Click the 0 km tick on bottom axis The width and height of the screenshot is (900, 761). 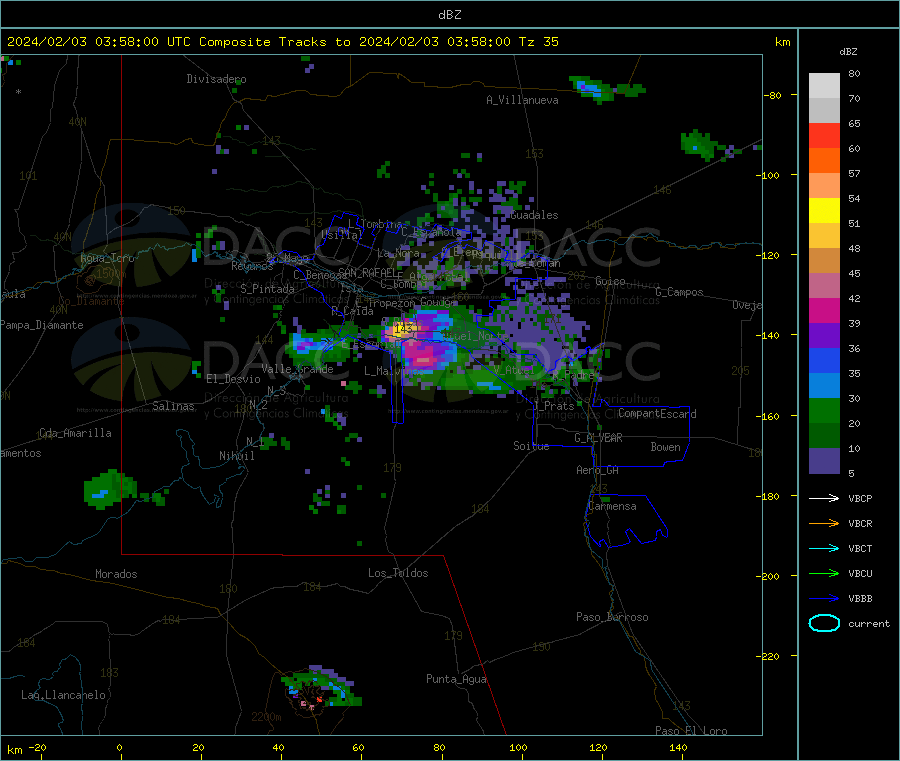click(119, 747)
